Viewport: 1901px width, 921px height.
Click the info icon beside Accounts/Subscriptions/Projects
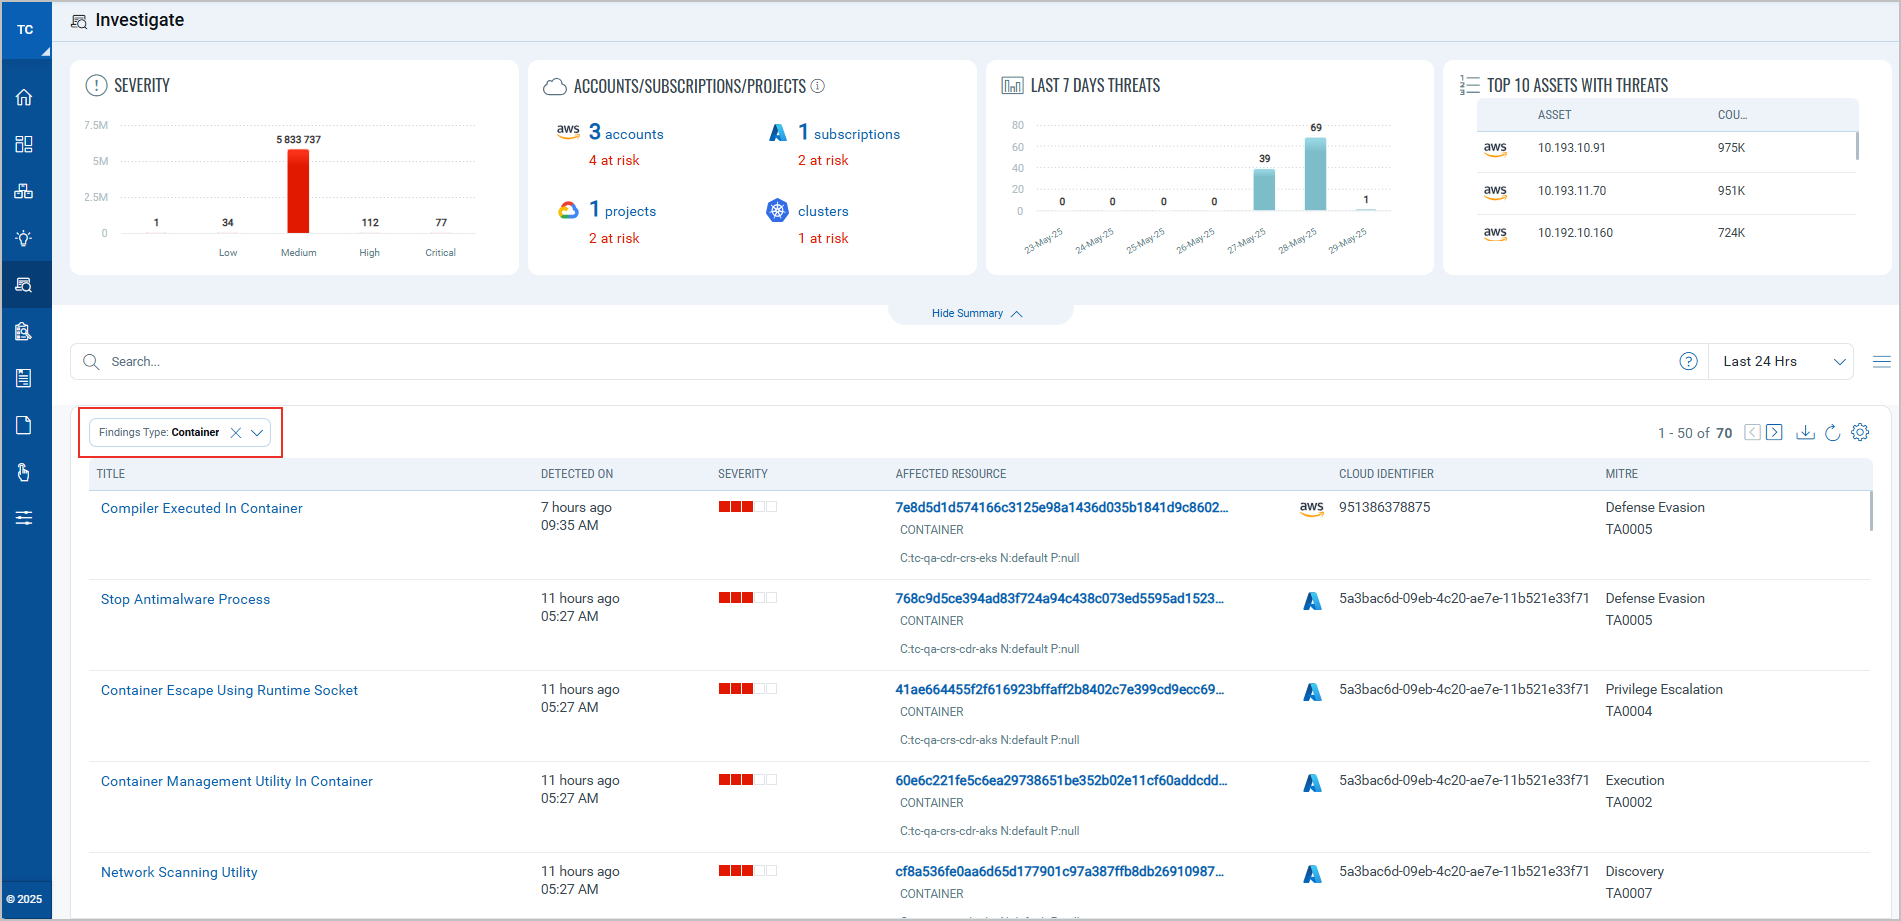coord(817,86)
